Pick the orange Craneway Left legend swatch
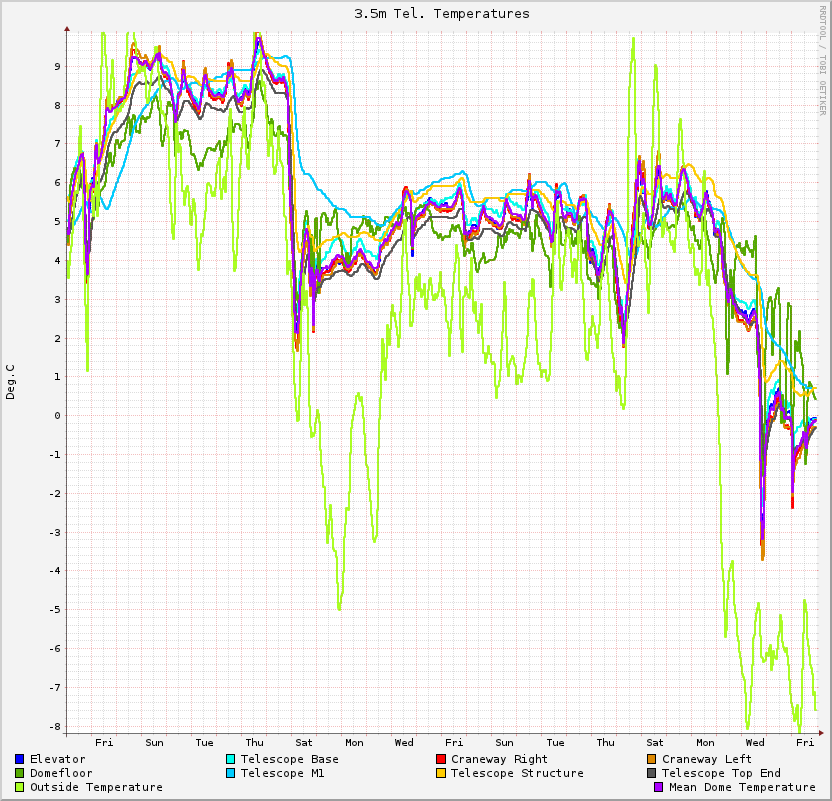This screenshot has height=801, width=832. (652, 759)
